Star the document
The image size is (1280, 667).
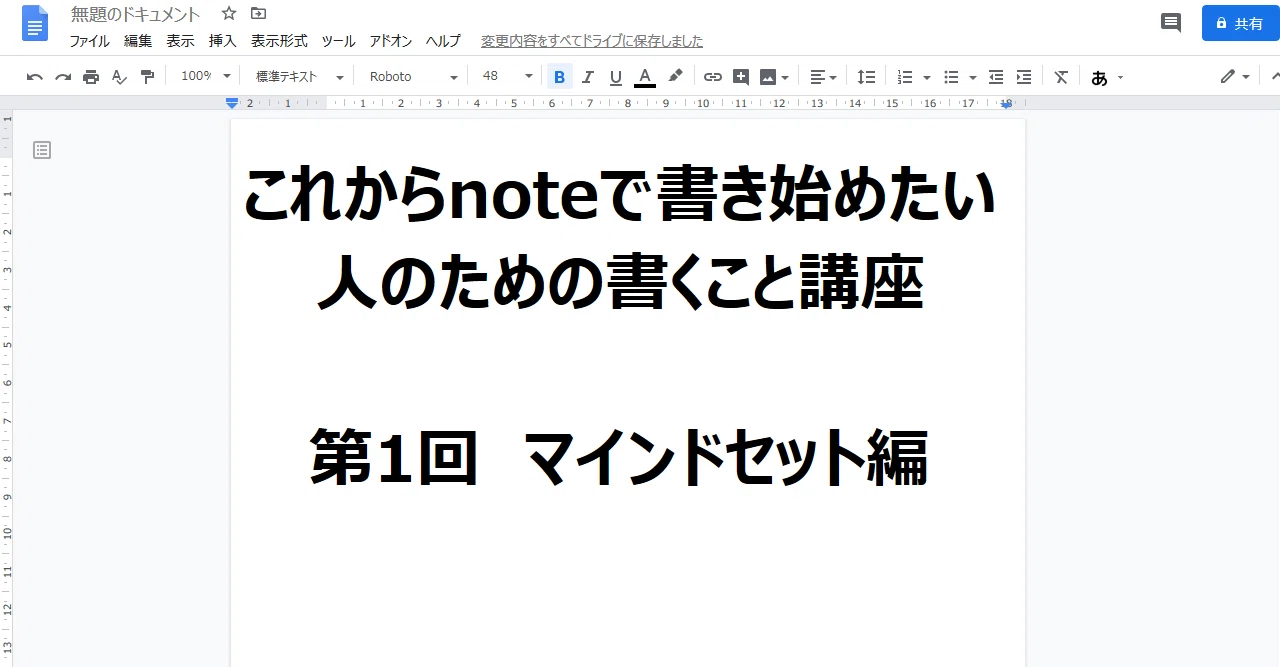[229, 14]
